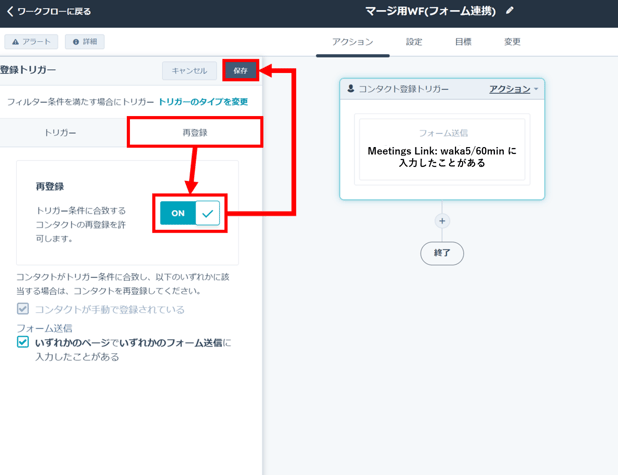Select the フォーム送信 Meetings Link trigger box
The image size is (618, 475).
442,149
